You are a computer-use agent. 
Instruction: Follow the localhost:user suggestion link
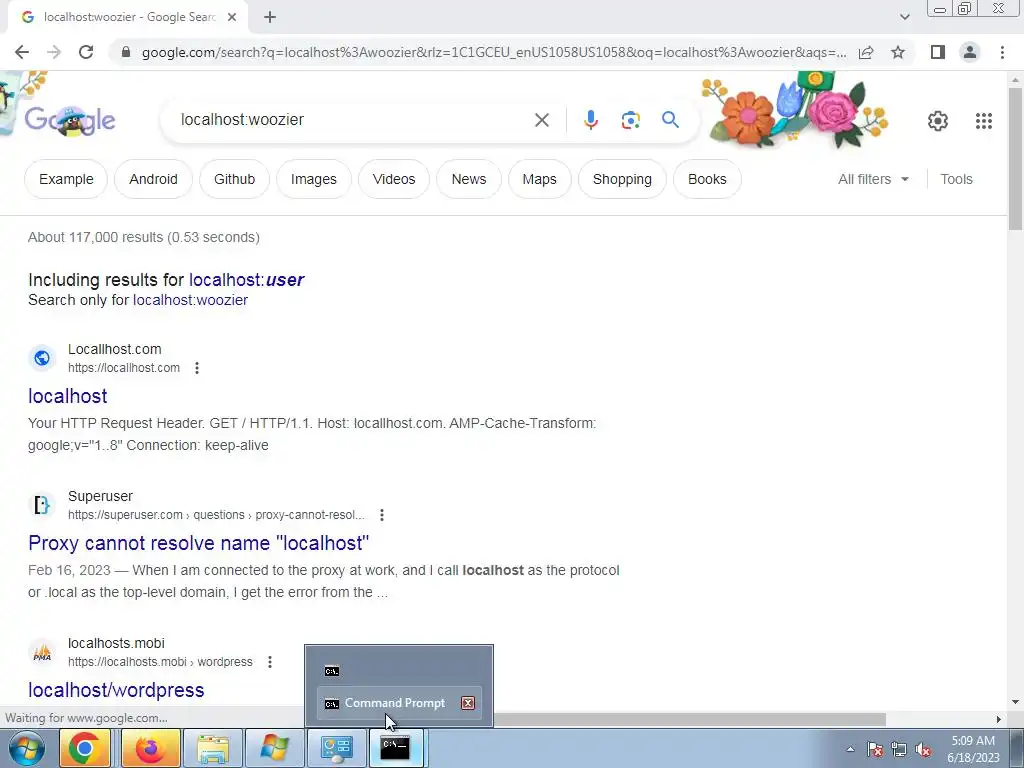click(246, 280)
